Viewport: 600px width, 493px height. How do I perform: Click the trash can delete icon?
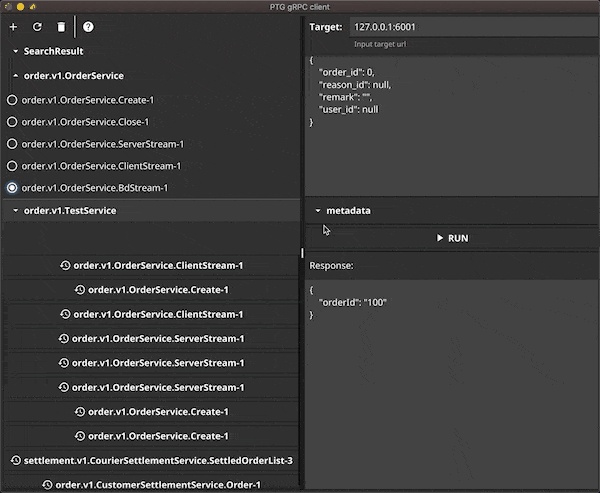(61, 27)
